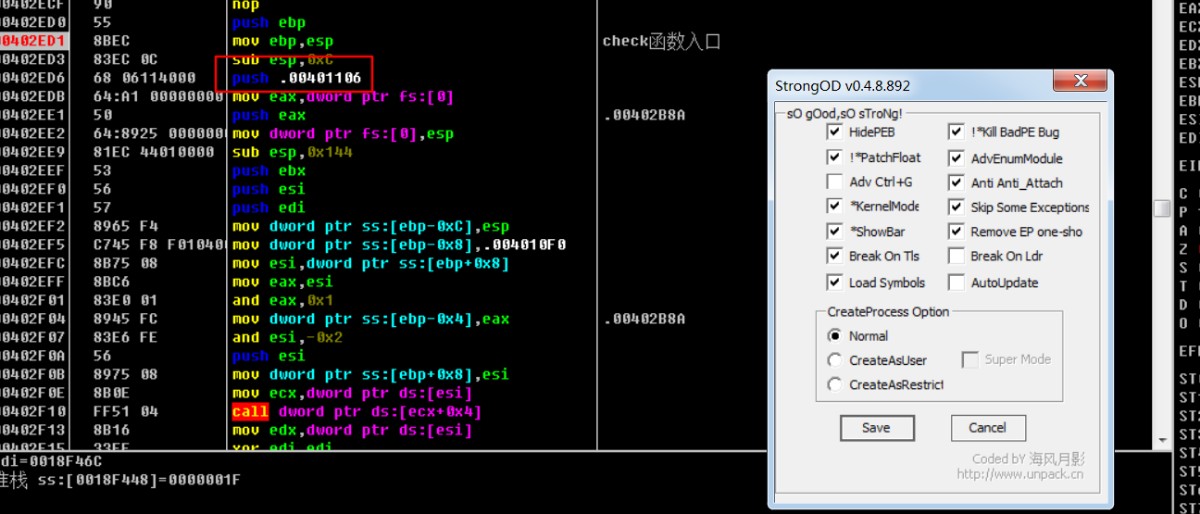The height and width of the screenshot is (514, 1200).
Task: Click hex bytes '8965 F4'
Action: (124, 226)
